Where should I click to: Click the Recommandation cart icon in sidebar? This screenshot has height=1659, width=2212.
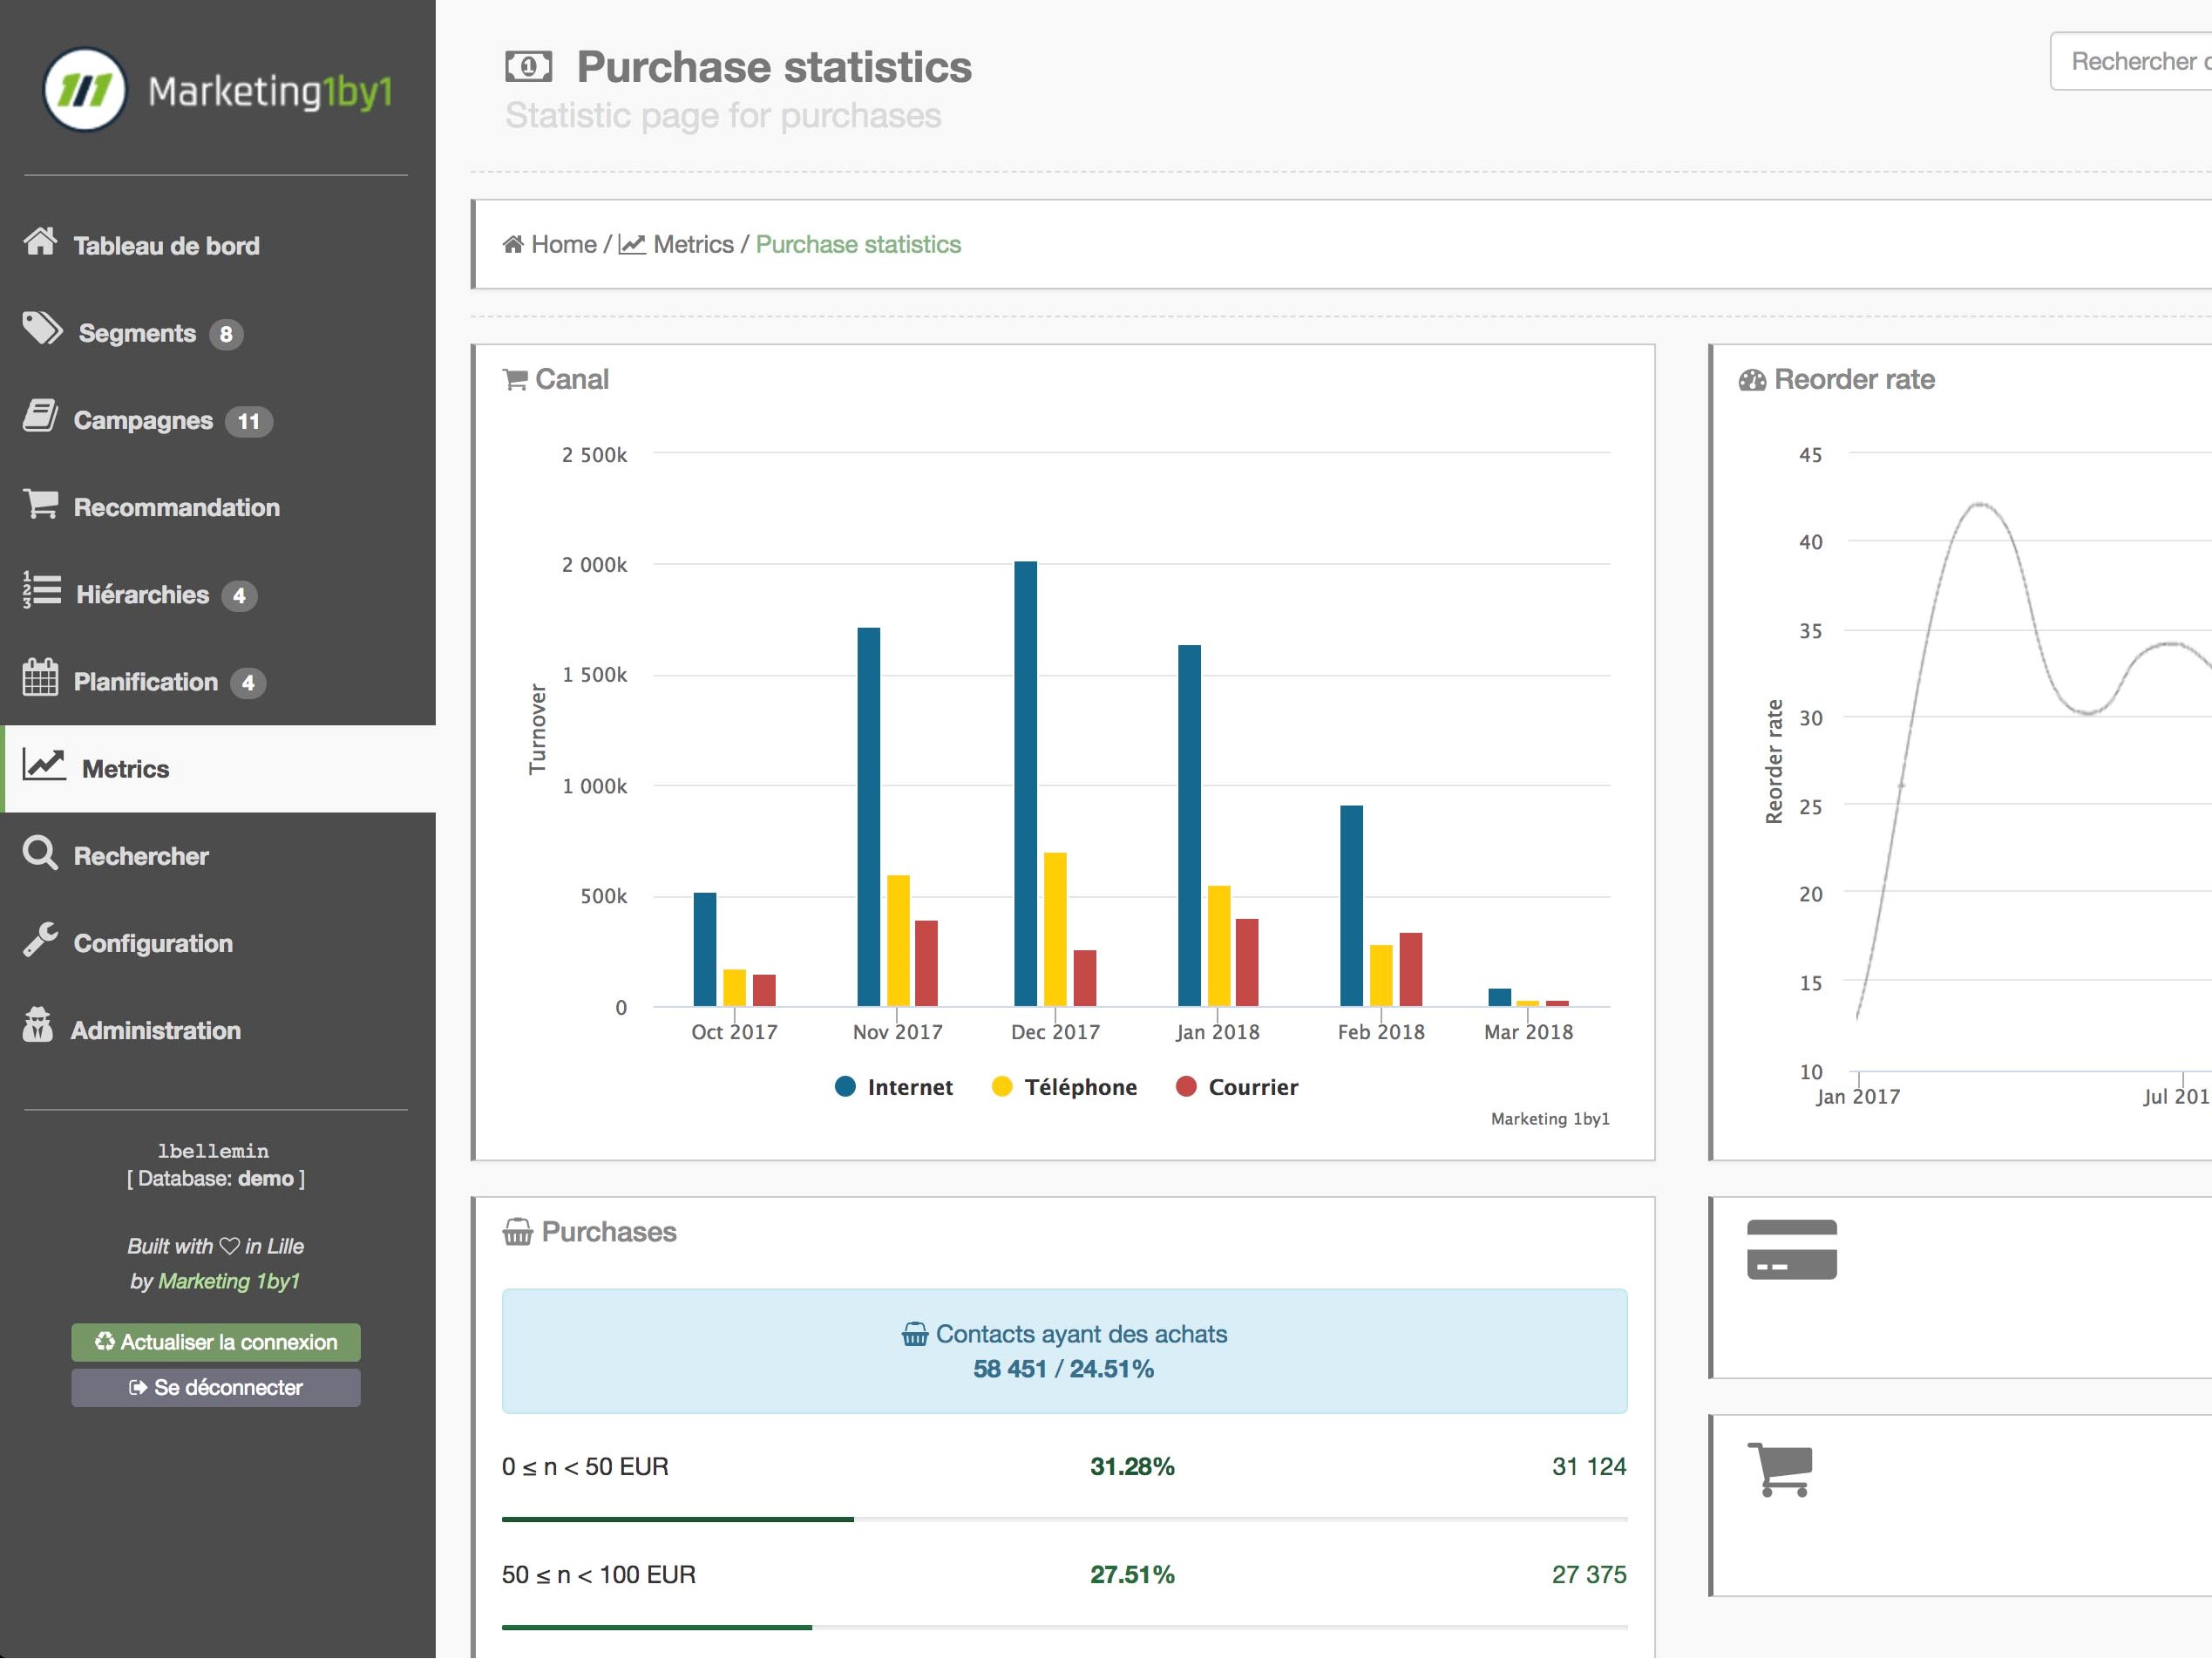(x=40, y=504)
